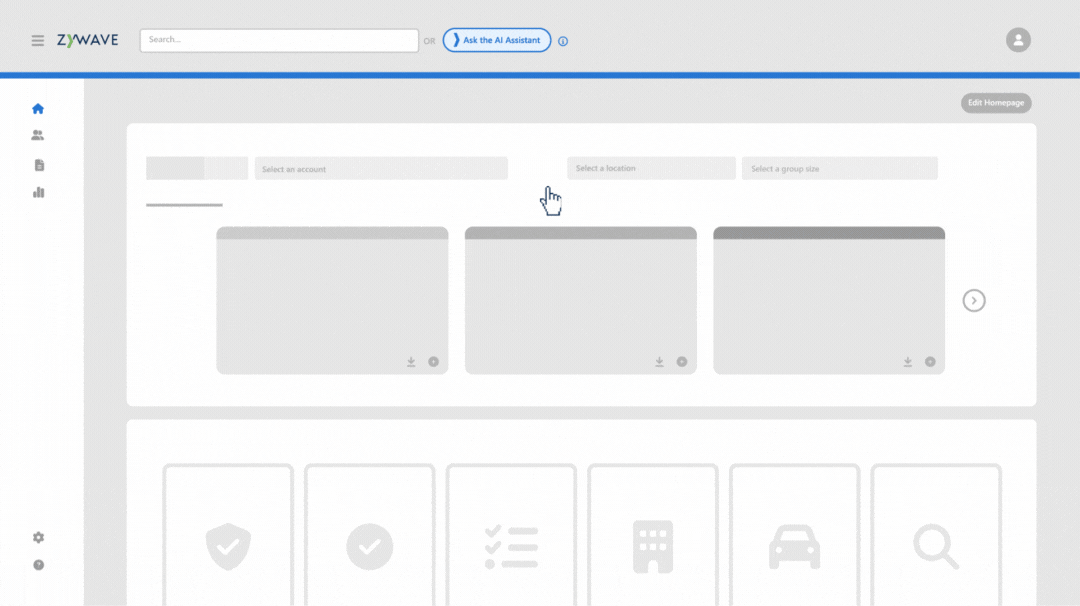Click the checklist category icon
The image size is (1080, 606).
coord(510,546)
